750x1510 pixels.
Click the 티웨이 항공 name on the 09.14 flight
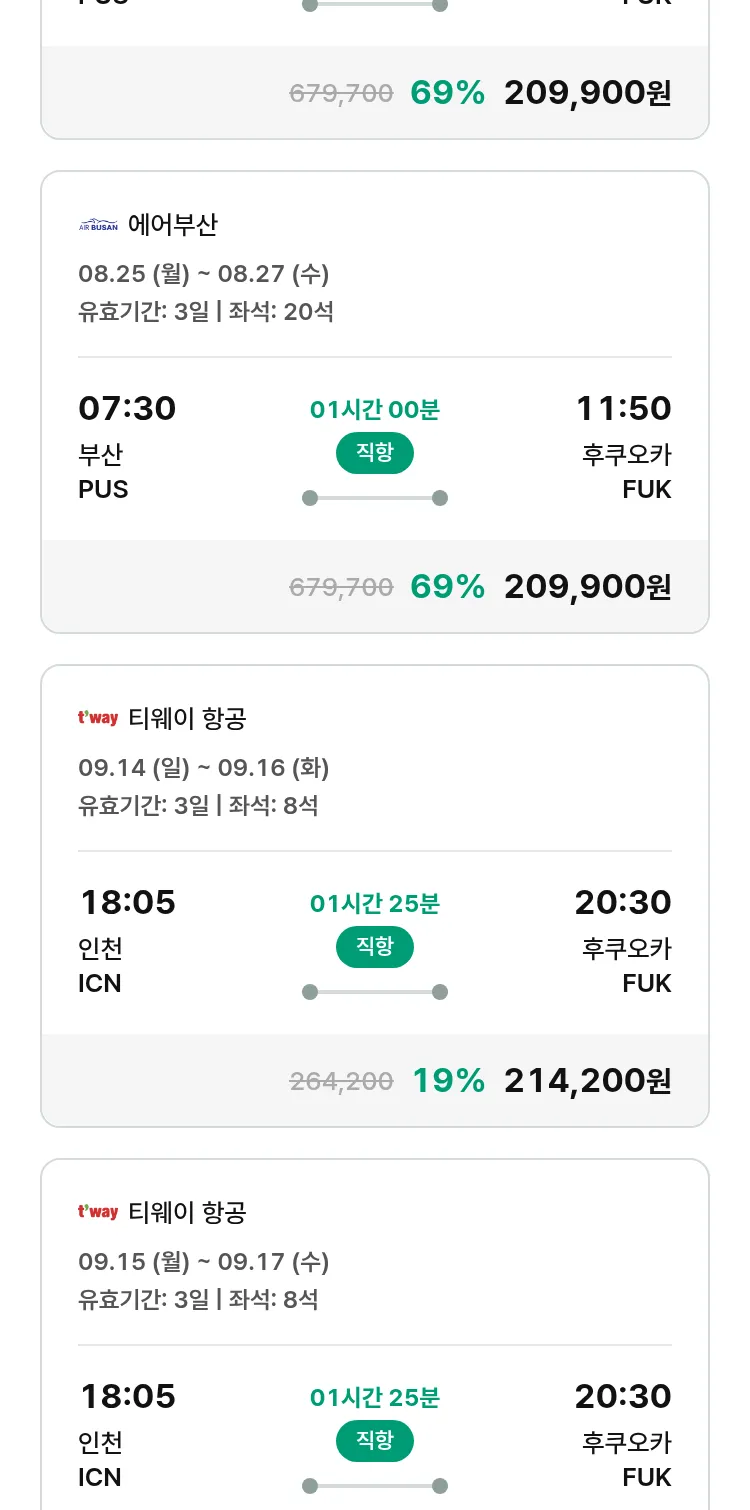(x=188, y=718)
